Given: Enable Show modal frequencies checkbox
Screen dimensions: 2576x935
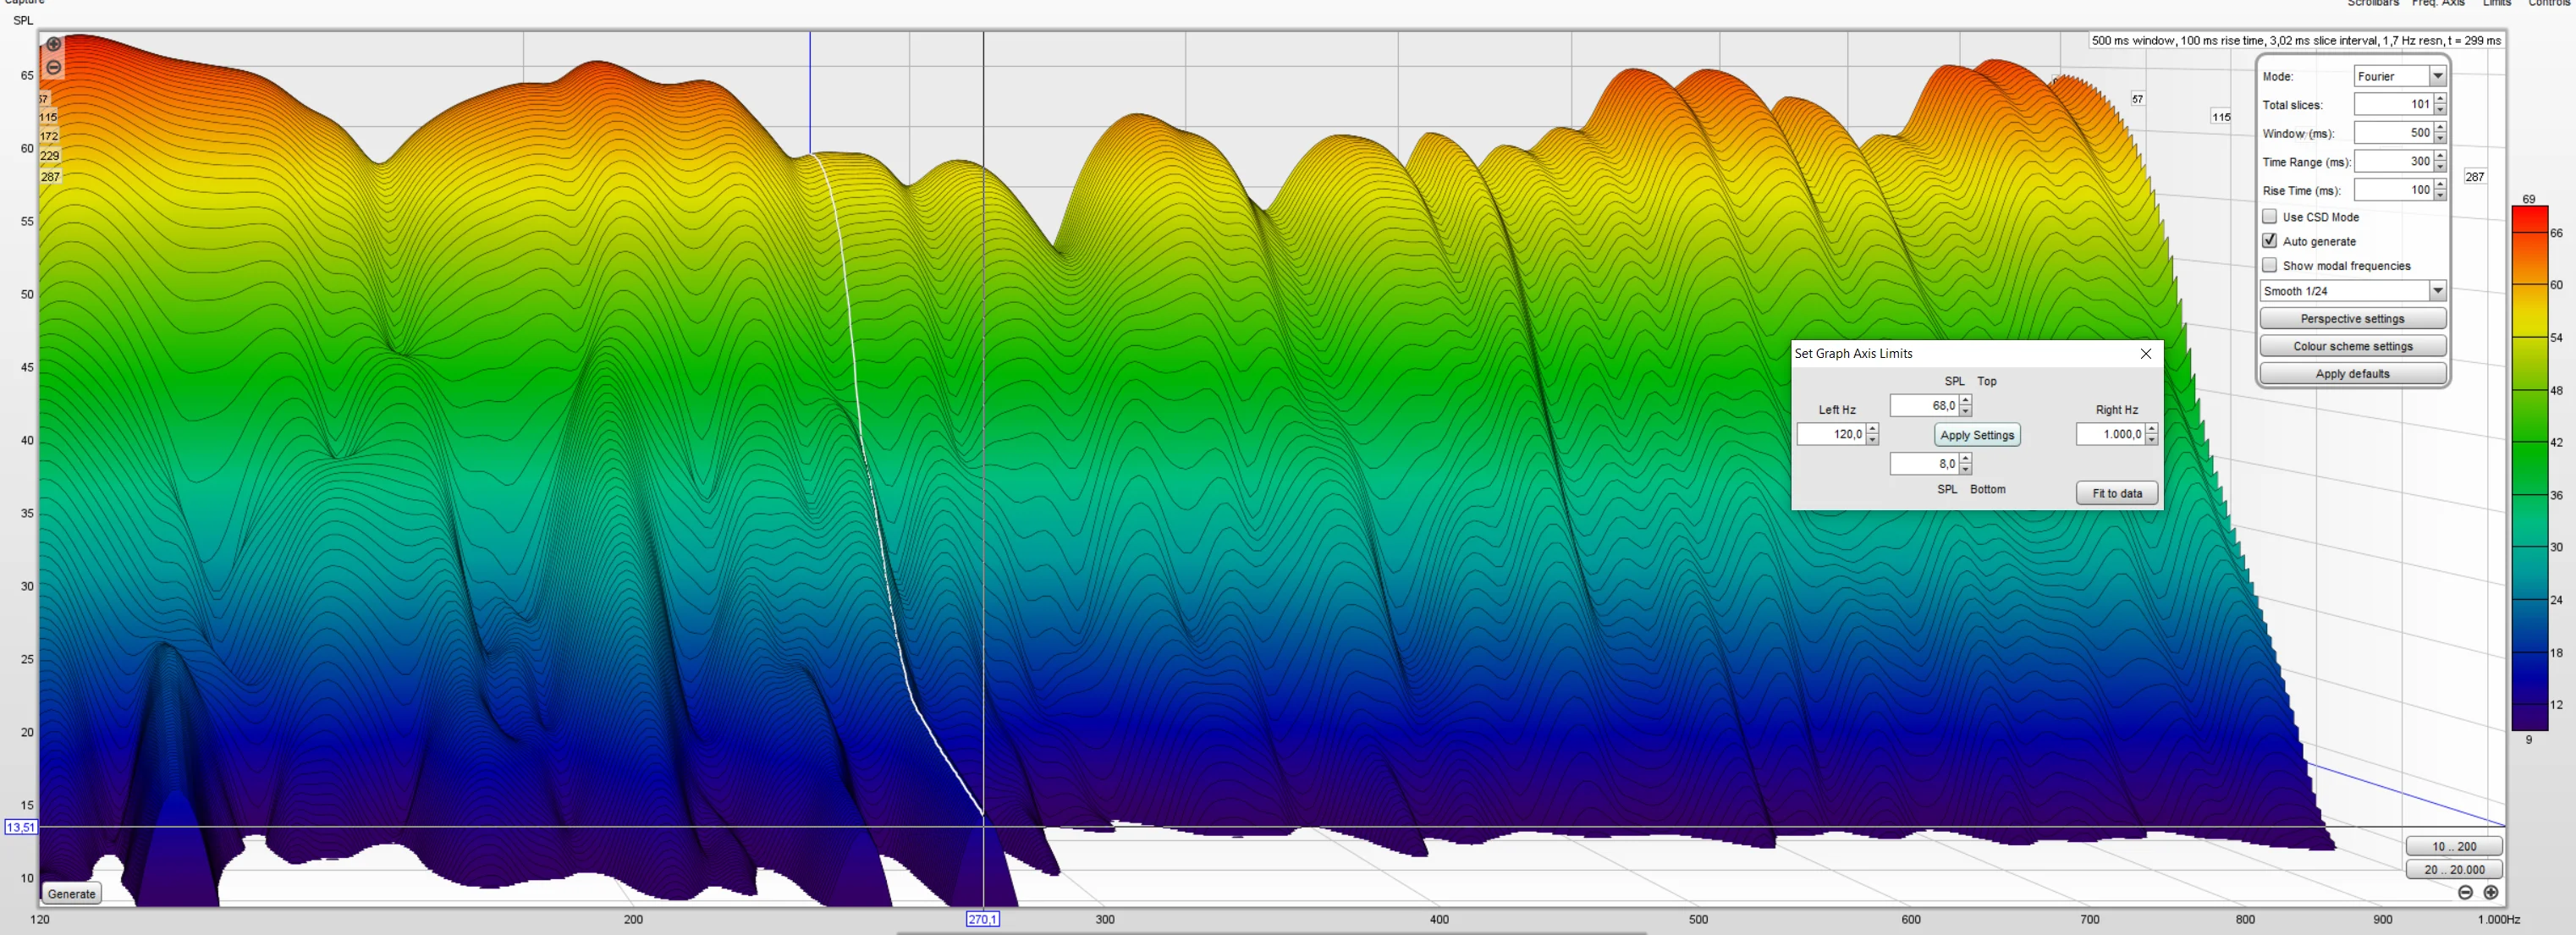Looking at the screenshot, I should pos(2270,265).
